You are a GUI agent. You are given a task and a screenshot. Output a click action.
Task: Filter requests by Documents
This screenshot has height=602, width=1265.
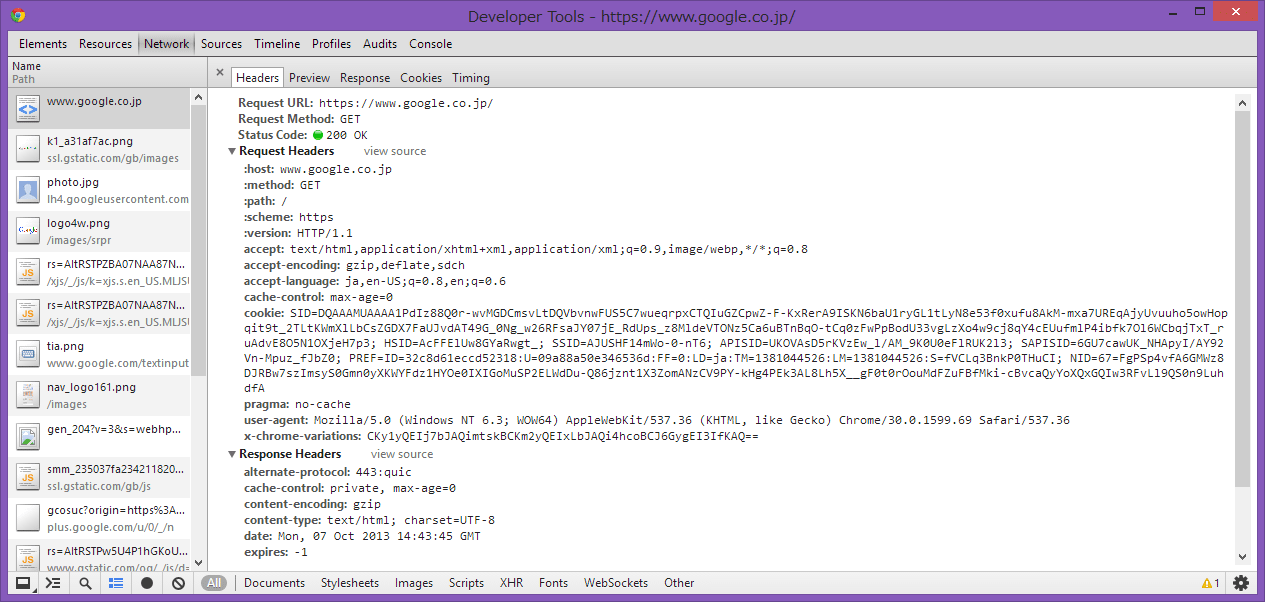coord(275,583)
